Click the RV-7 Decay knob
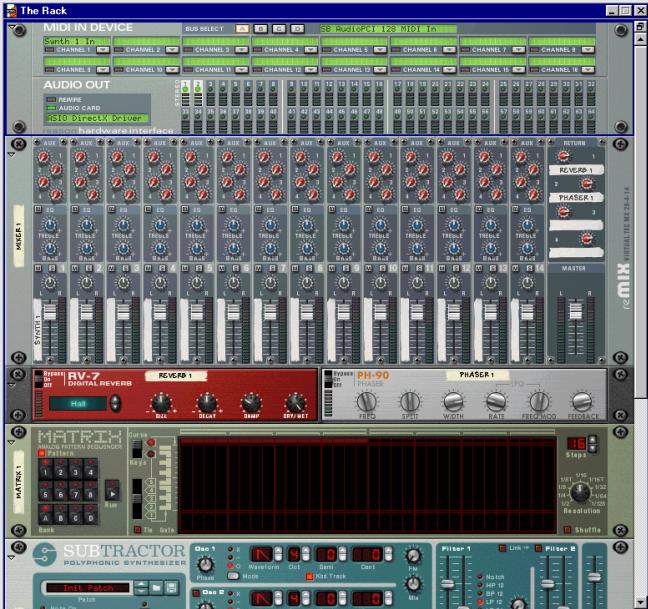The image size is (648, 609). tap(207, 402)
